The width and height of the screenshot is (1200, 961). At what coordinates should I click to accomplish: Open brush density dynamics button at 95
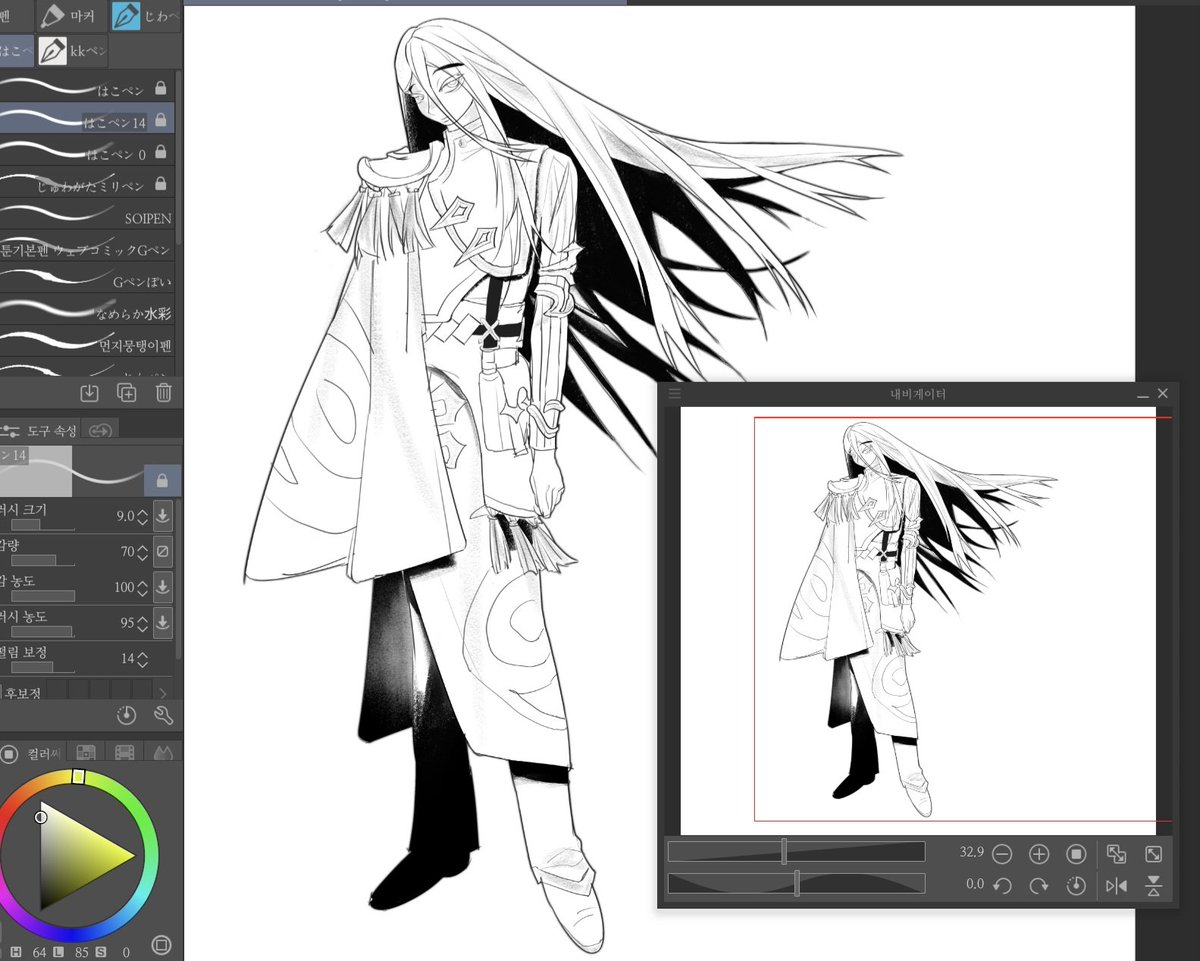tap(163, 623)
